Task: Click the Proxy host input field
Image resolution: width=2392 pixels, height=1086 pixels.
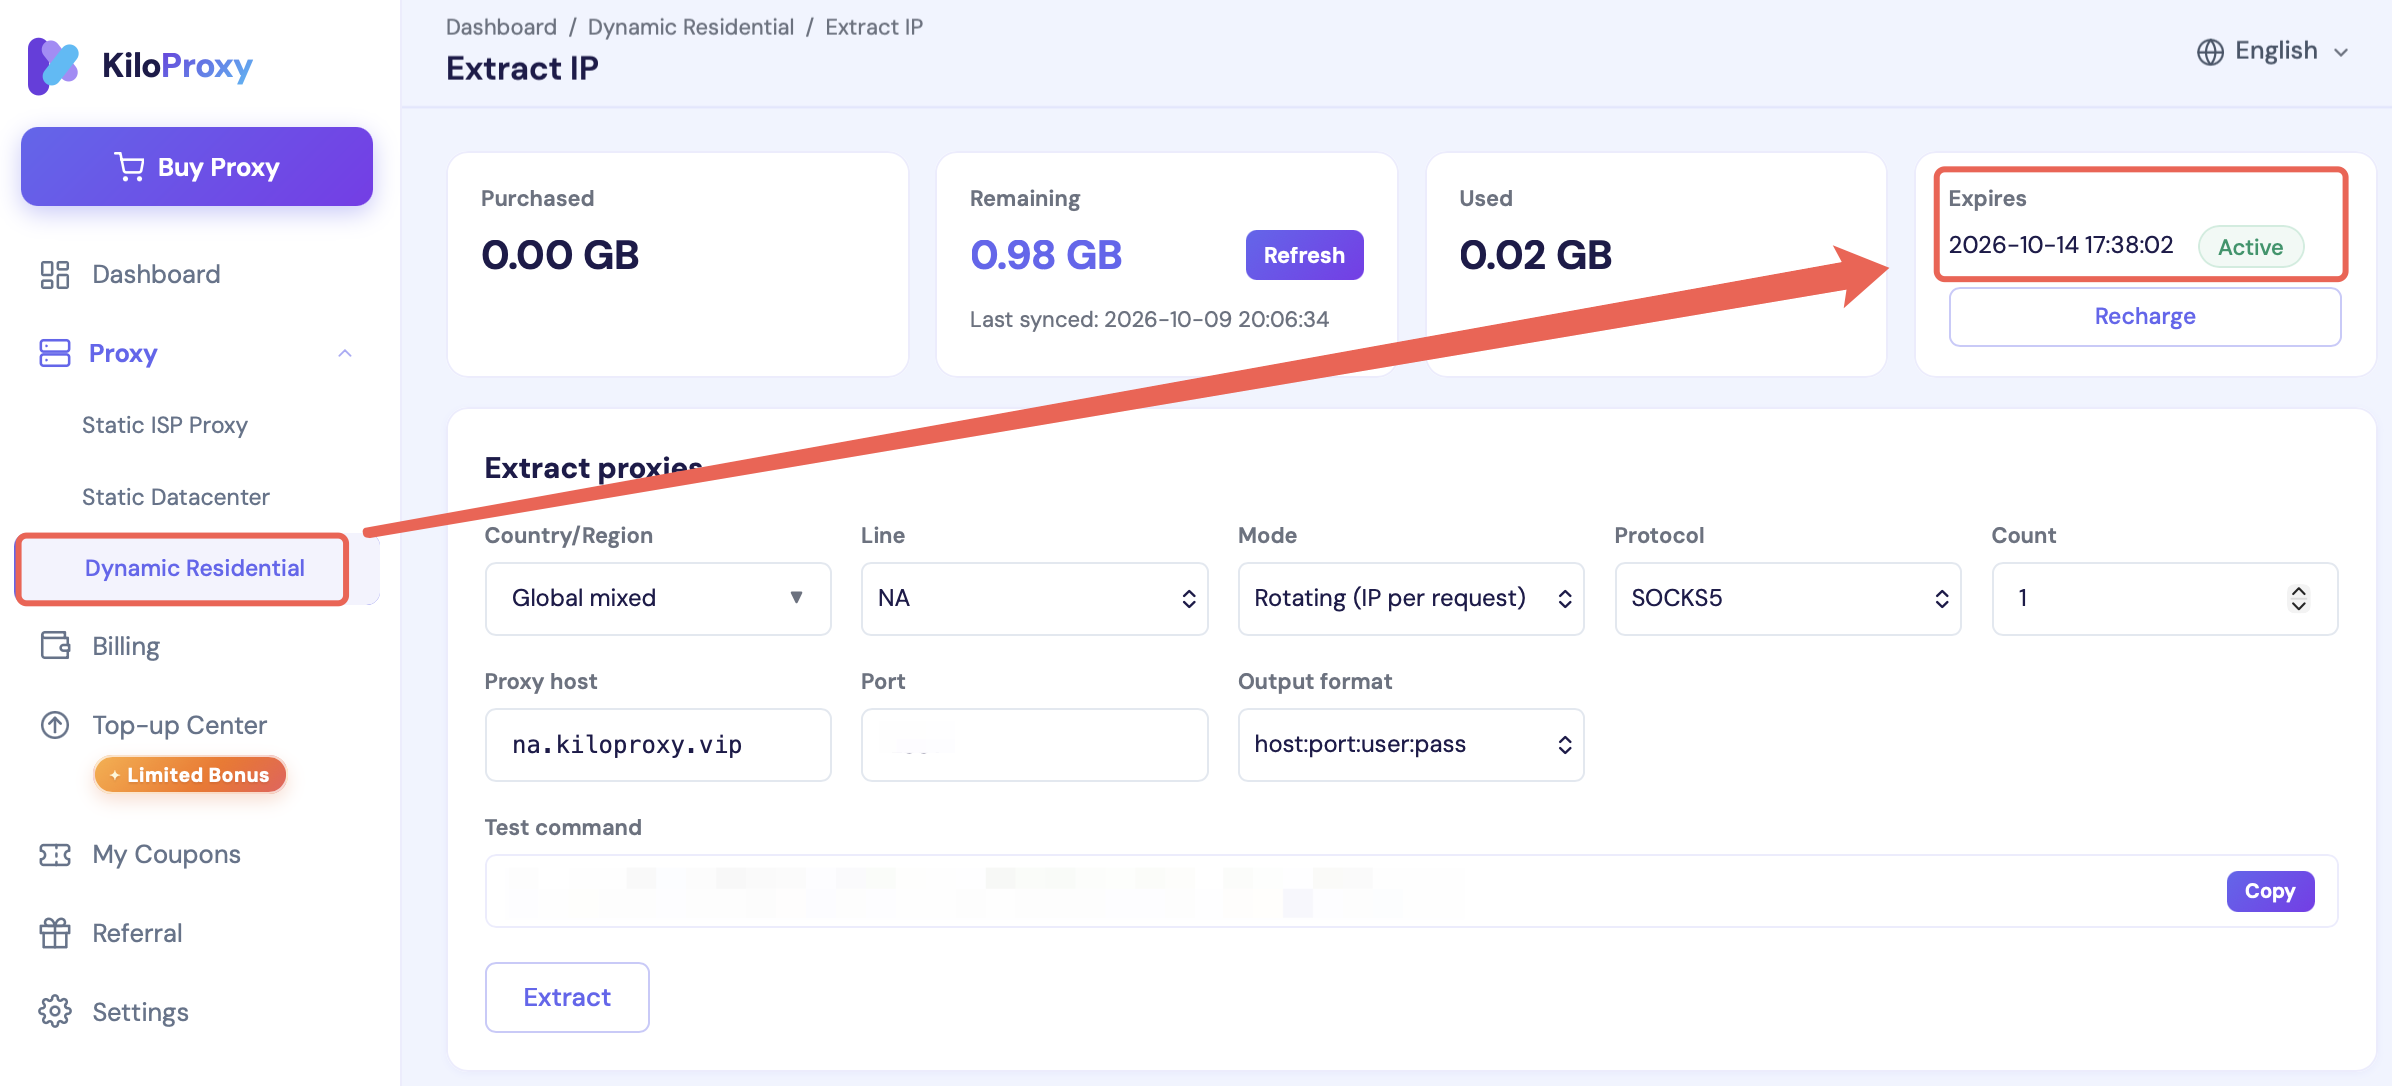Action: pos(658,744)
